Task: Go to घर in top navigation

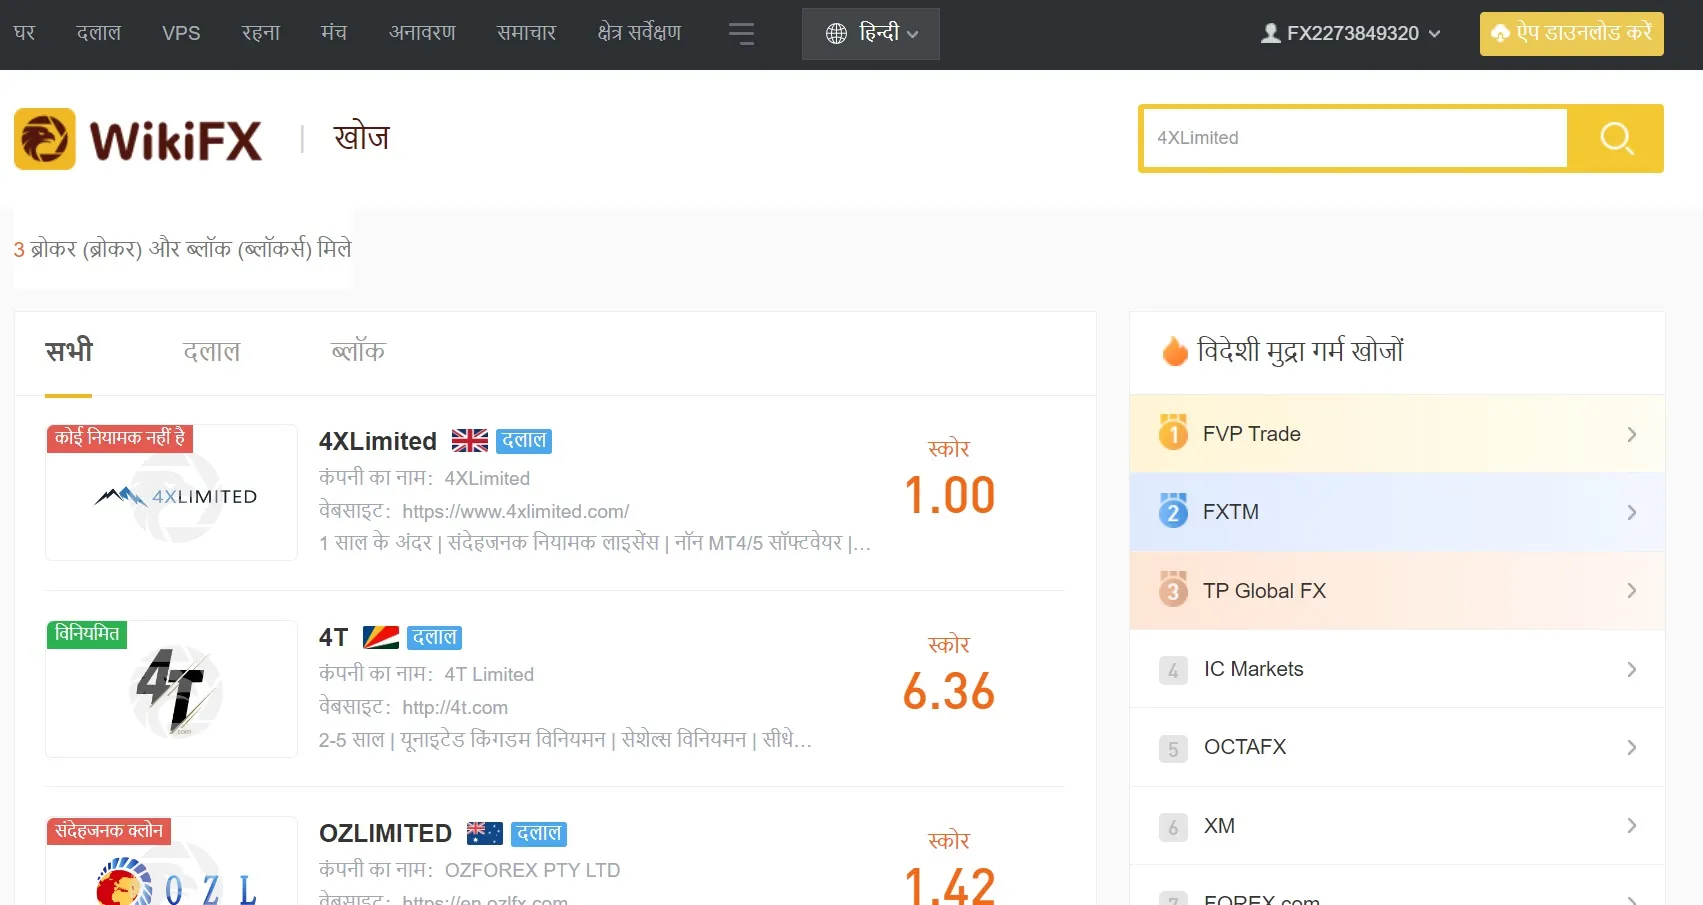Action: [x=24, y=33]
